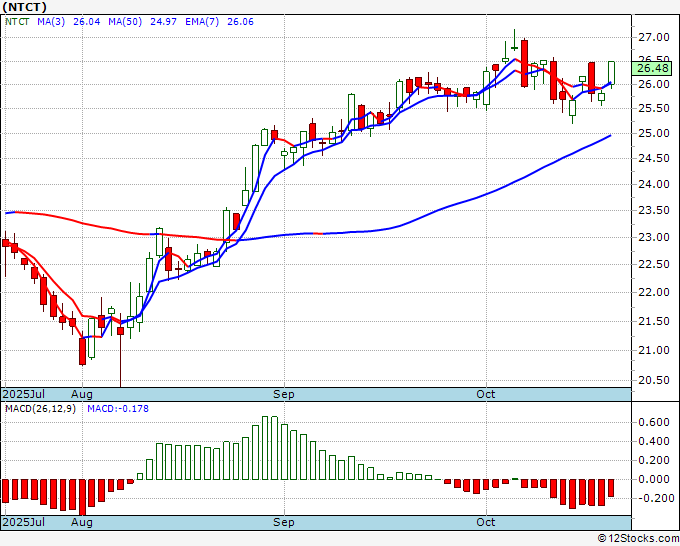Click the MA(3) legend label
The width and height of the screenshot is (680, 546).
[51, 22]
